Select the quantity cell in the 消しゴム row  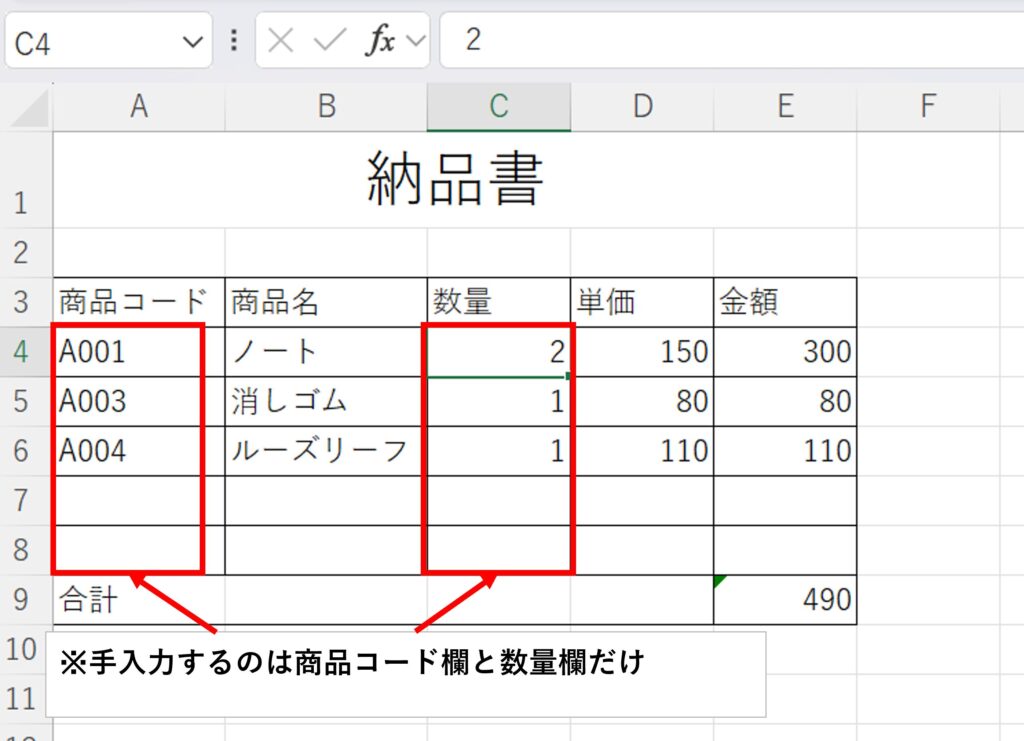(x=499, y=402)
